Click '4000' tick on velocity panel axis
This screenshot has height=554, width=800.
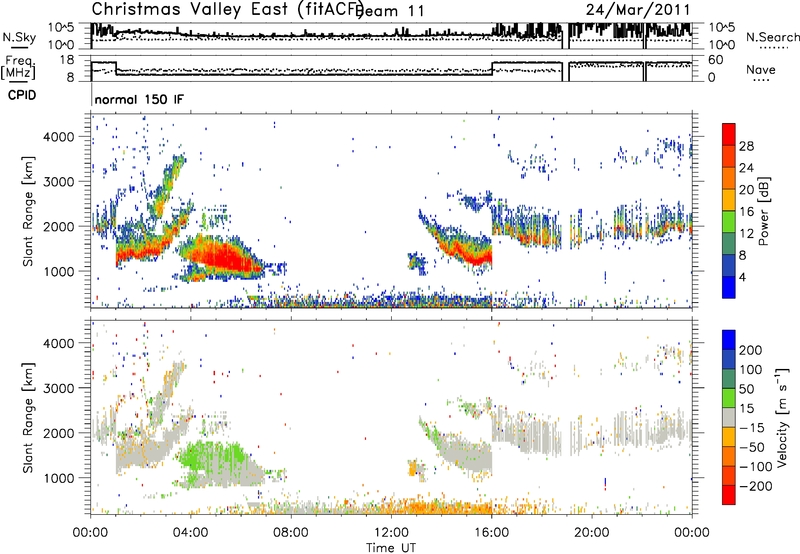click(58, 343)
